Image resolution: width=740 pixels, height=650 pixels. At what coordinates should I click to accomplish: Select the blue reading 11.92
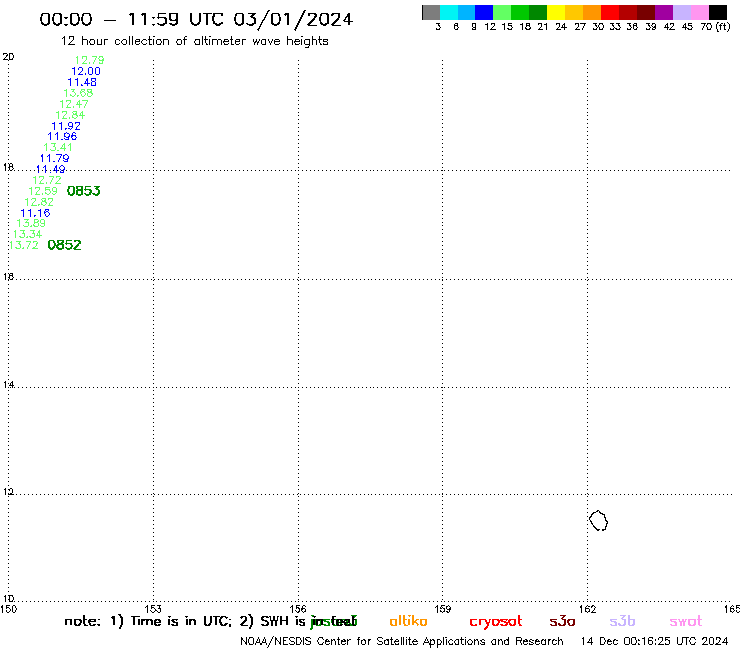66,126
